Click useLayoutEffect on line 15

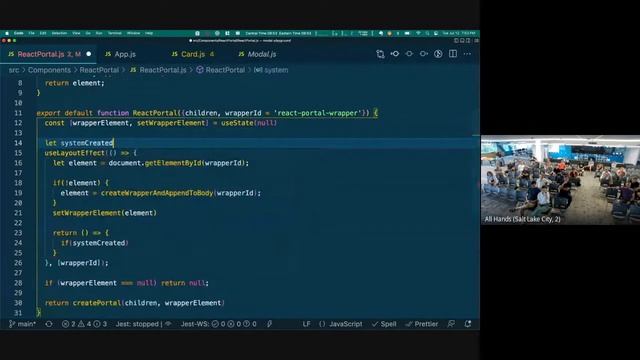click(x=75, y=153)
